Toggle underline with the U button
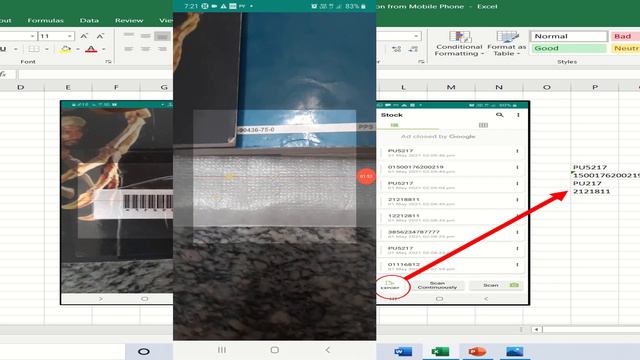The height and width of the screenshot is (360, 640). 3,49
